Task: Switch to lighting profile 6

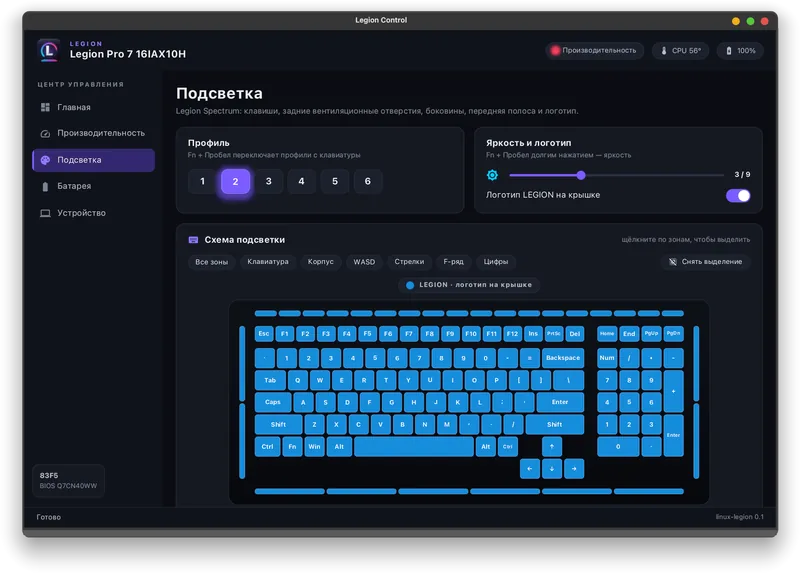Action: [367, 181]
